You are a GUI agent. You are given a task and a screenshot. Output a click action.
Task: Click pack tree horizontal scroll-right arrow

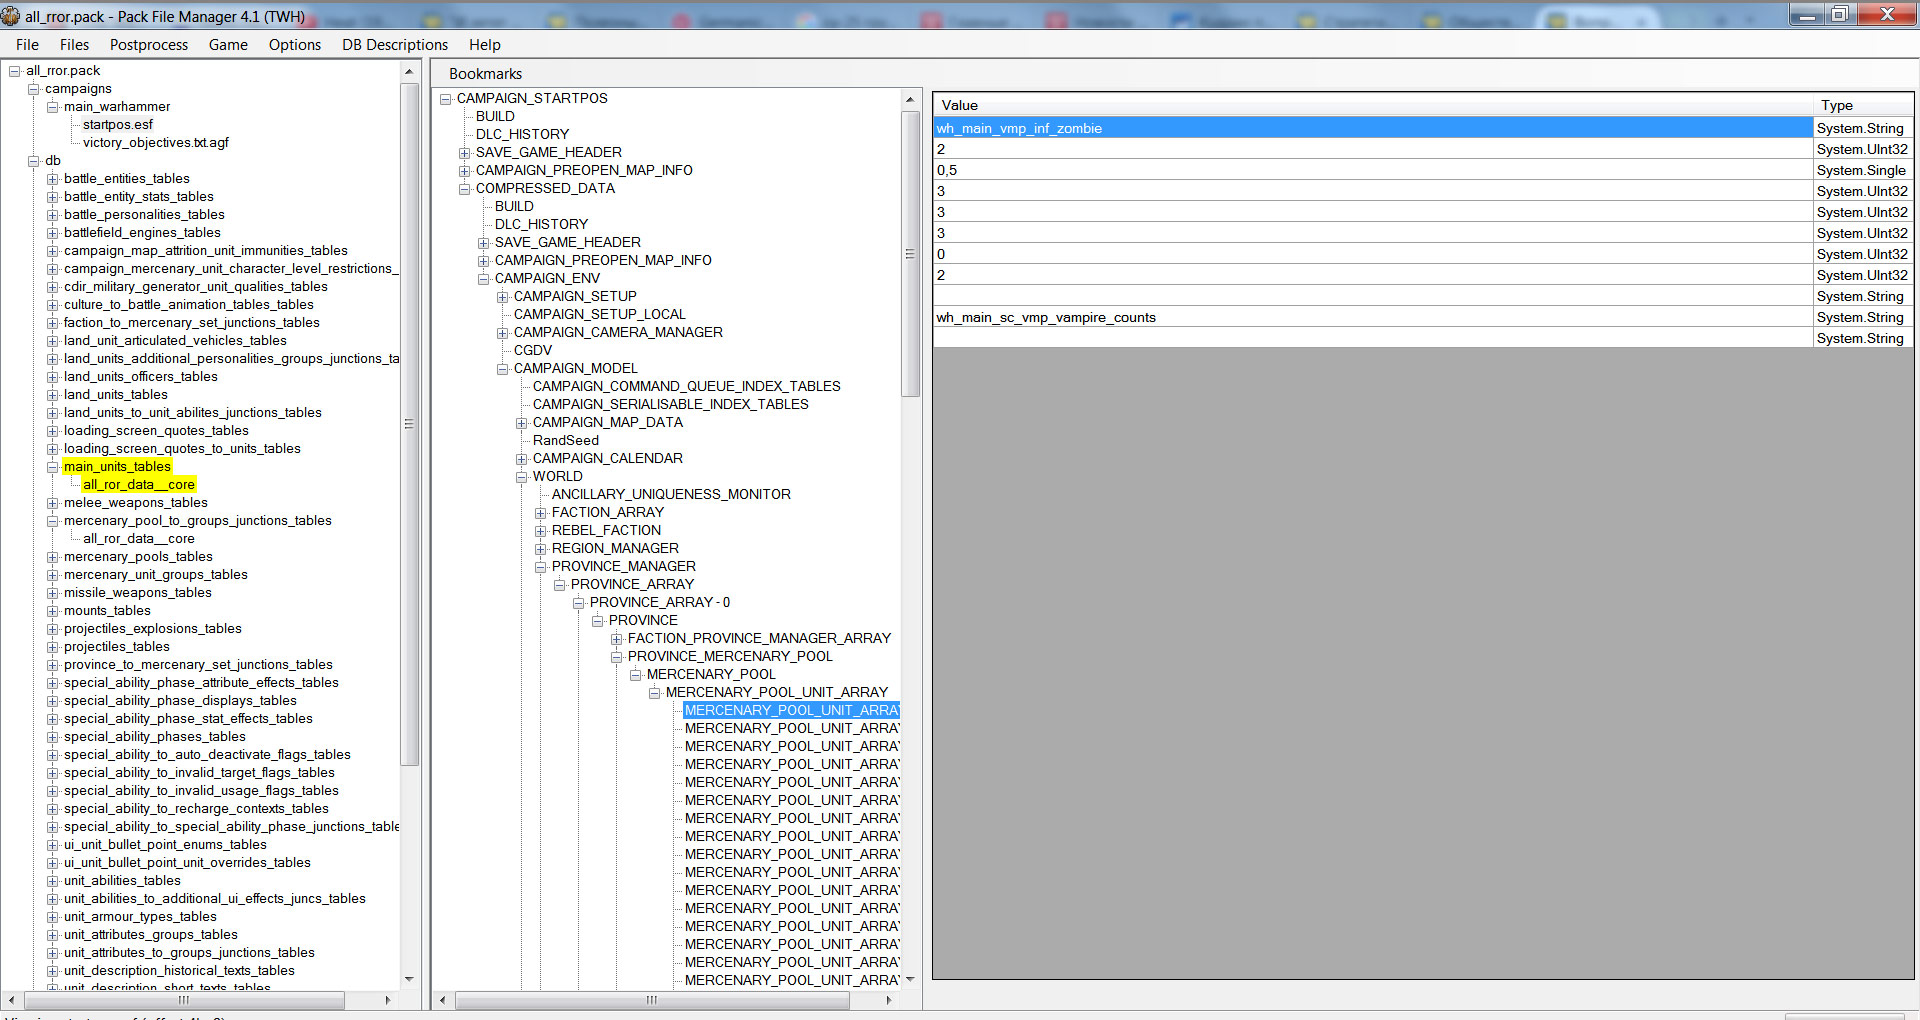388,1000
